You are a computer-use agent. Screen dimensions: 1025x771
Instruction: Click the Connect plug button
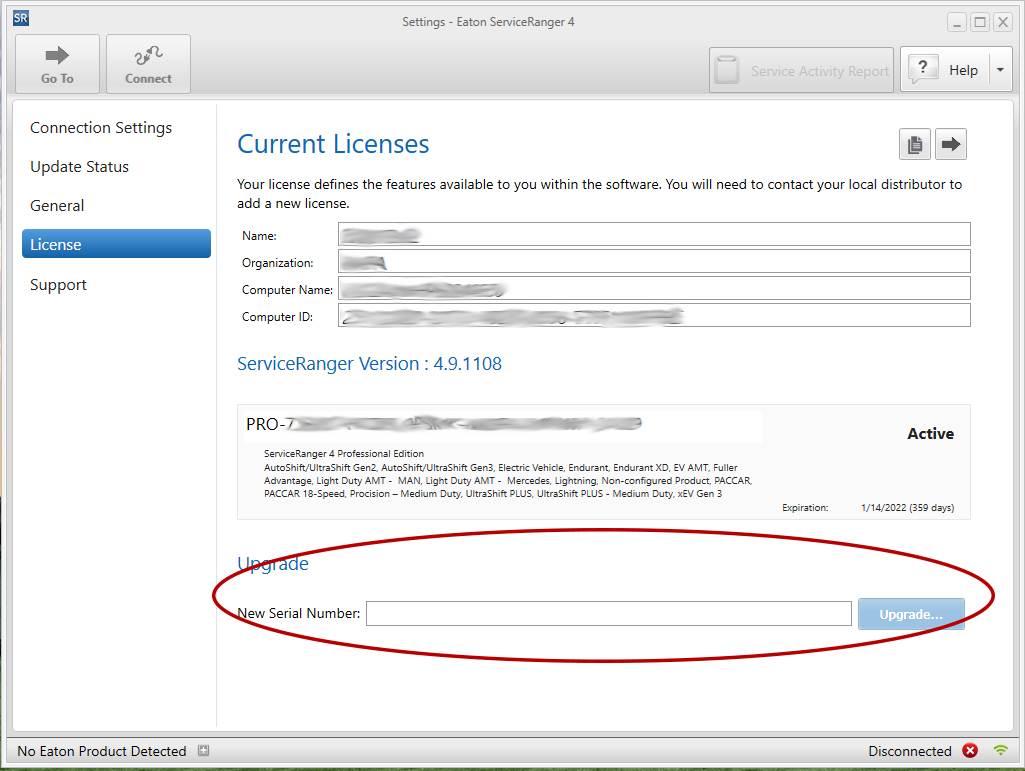click(x=148, y=64)
